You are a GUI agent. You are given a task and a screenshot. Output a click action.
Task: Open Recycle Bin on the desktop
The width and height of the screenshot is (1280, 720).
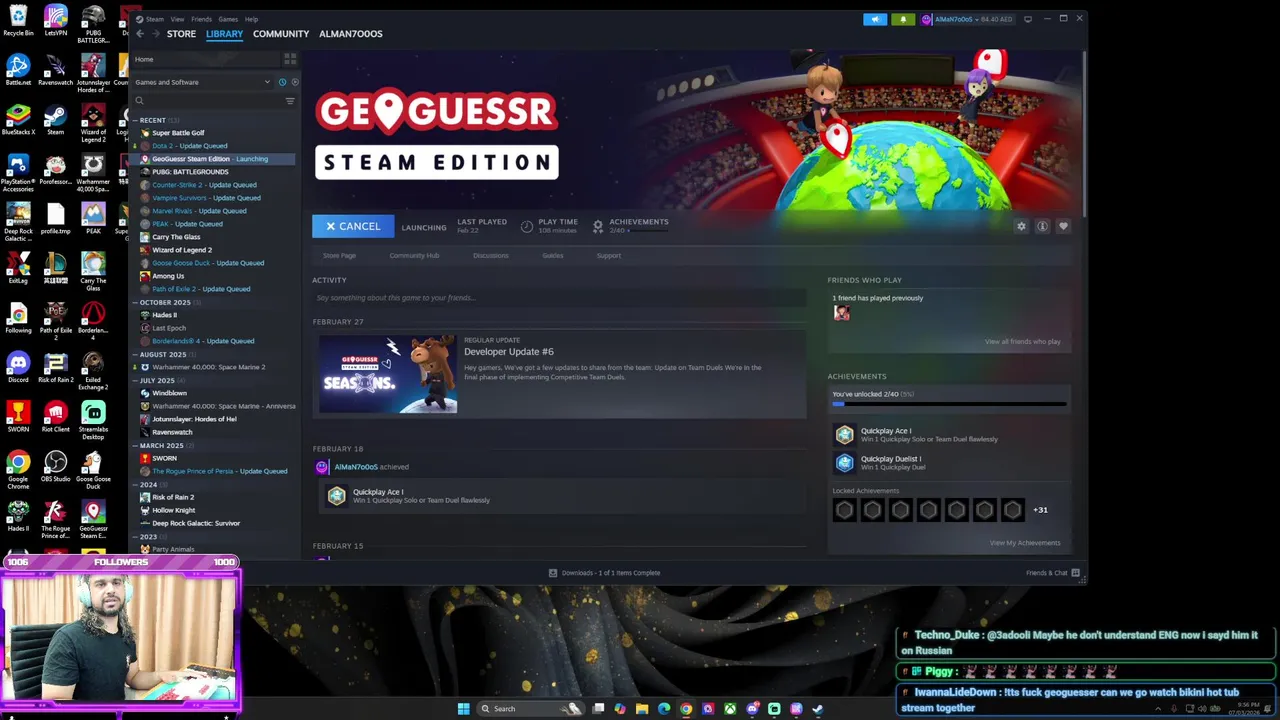[x=18, y=20]
